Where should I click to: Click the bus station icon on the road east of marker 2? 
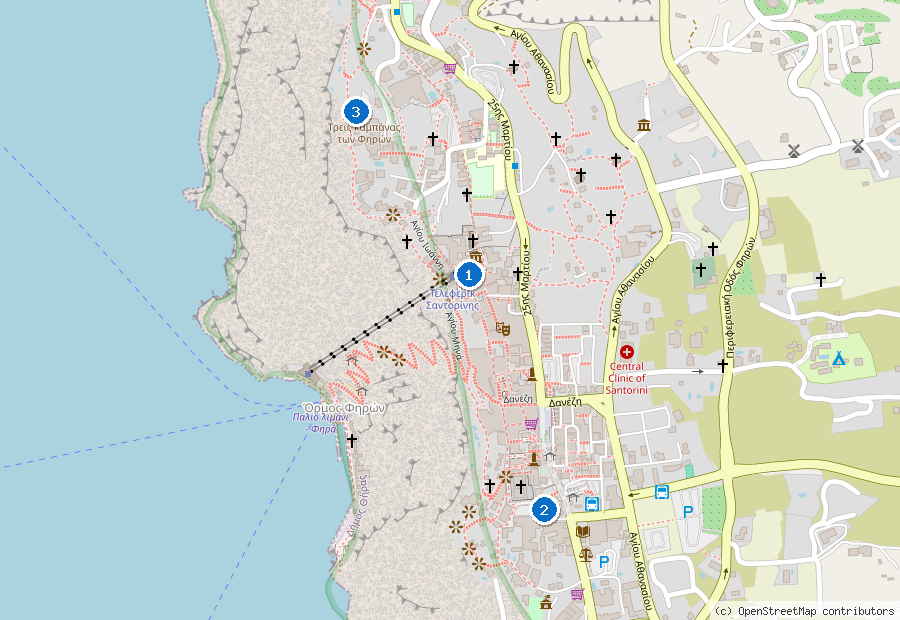coord(662,492)
